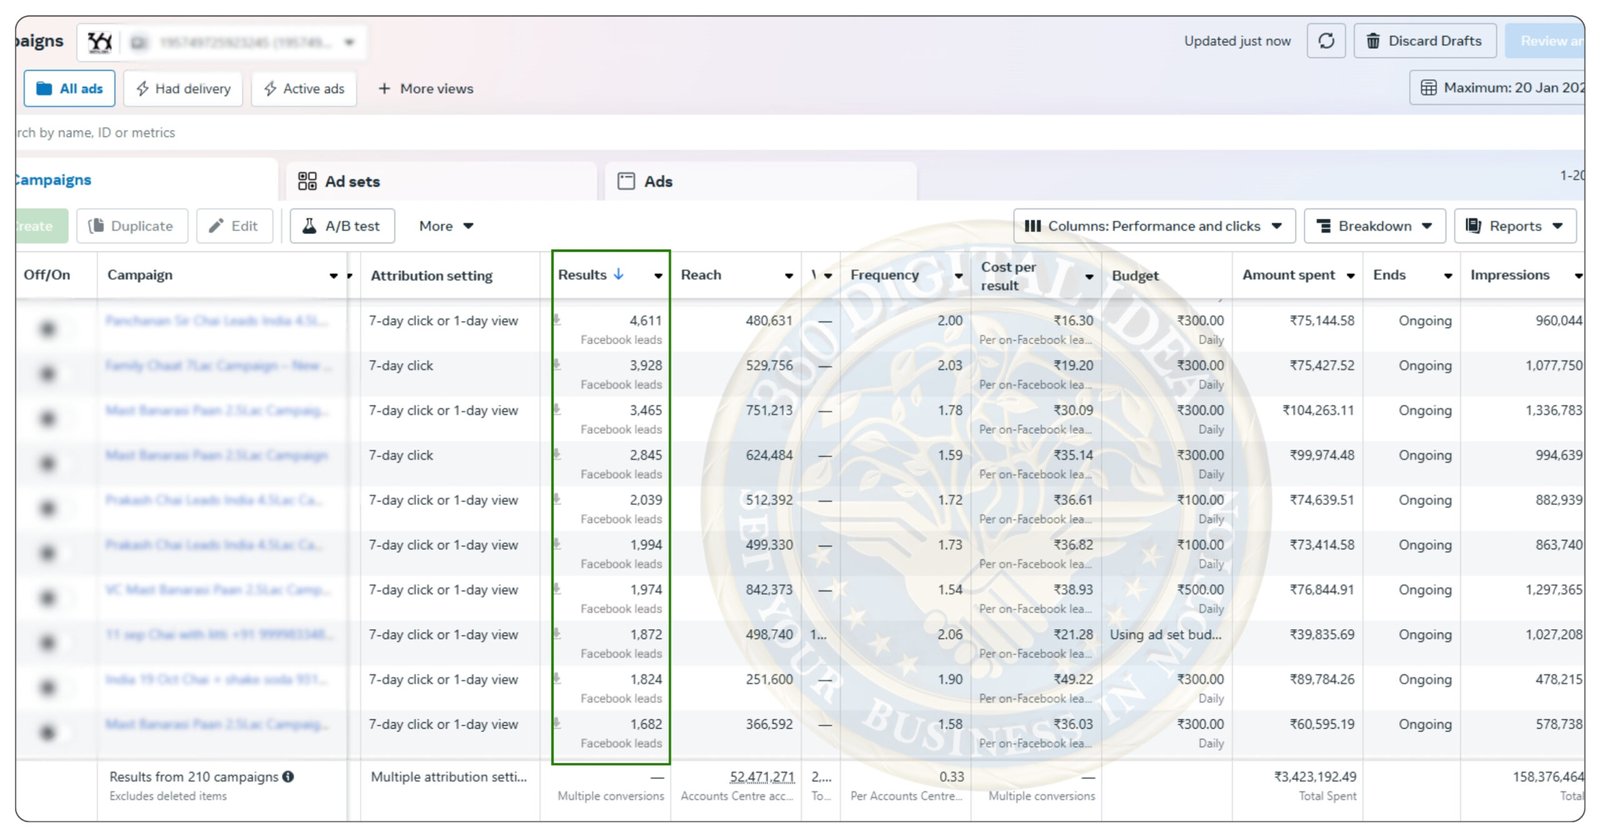Open the Maximum date range picker
Image resolution: width=1600 pixels, height=838 pixels.
[1502, 88]
